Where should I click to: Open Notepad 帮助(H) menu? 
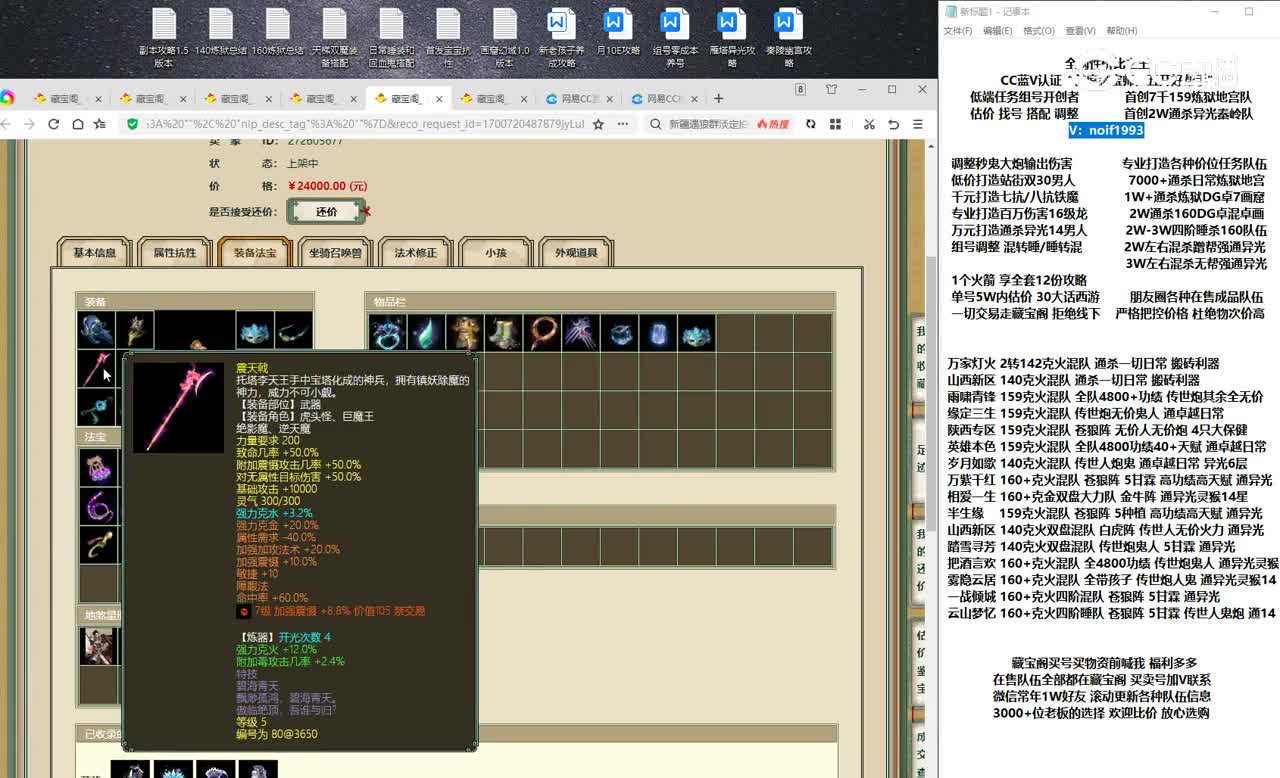[x=1122, y=31]
